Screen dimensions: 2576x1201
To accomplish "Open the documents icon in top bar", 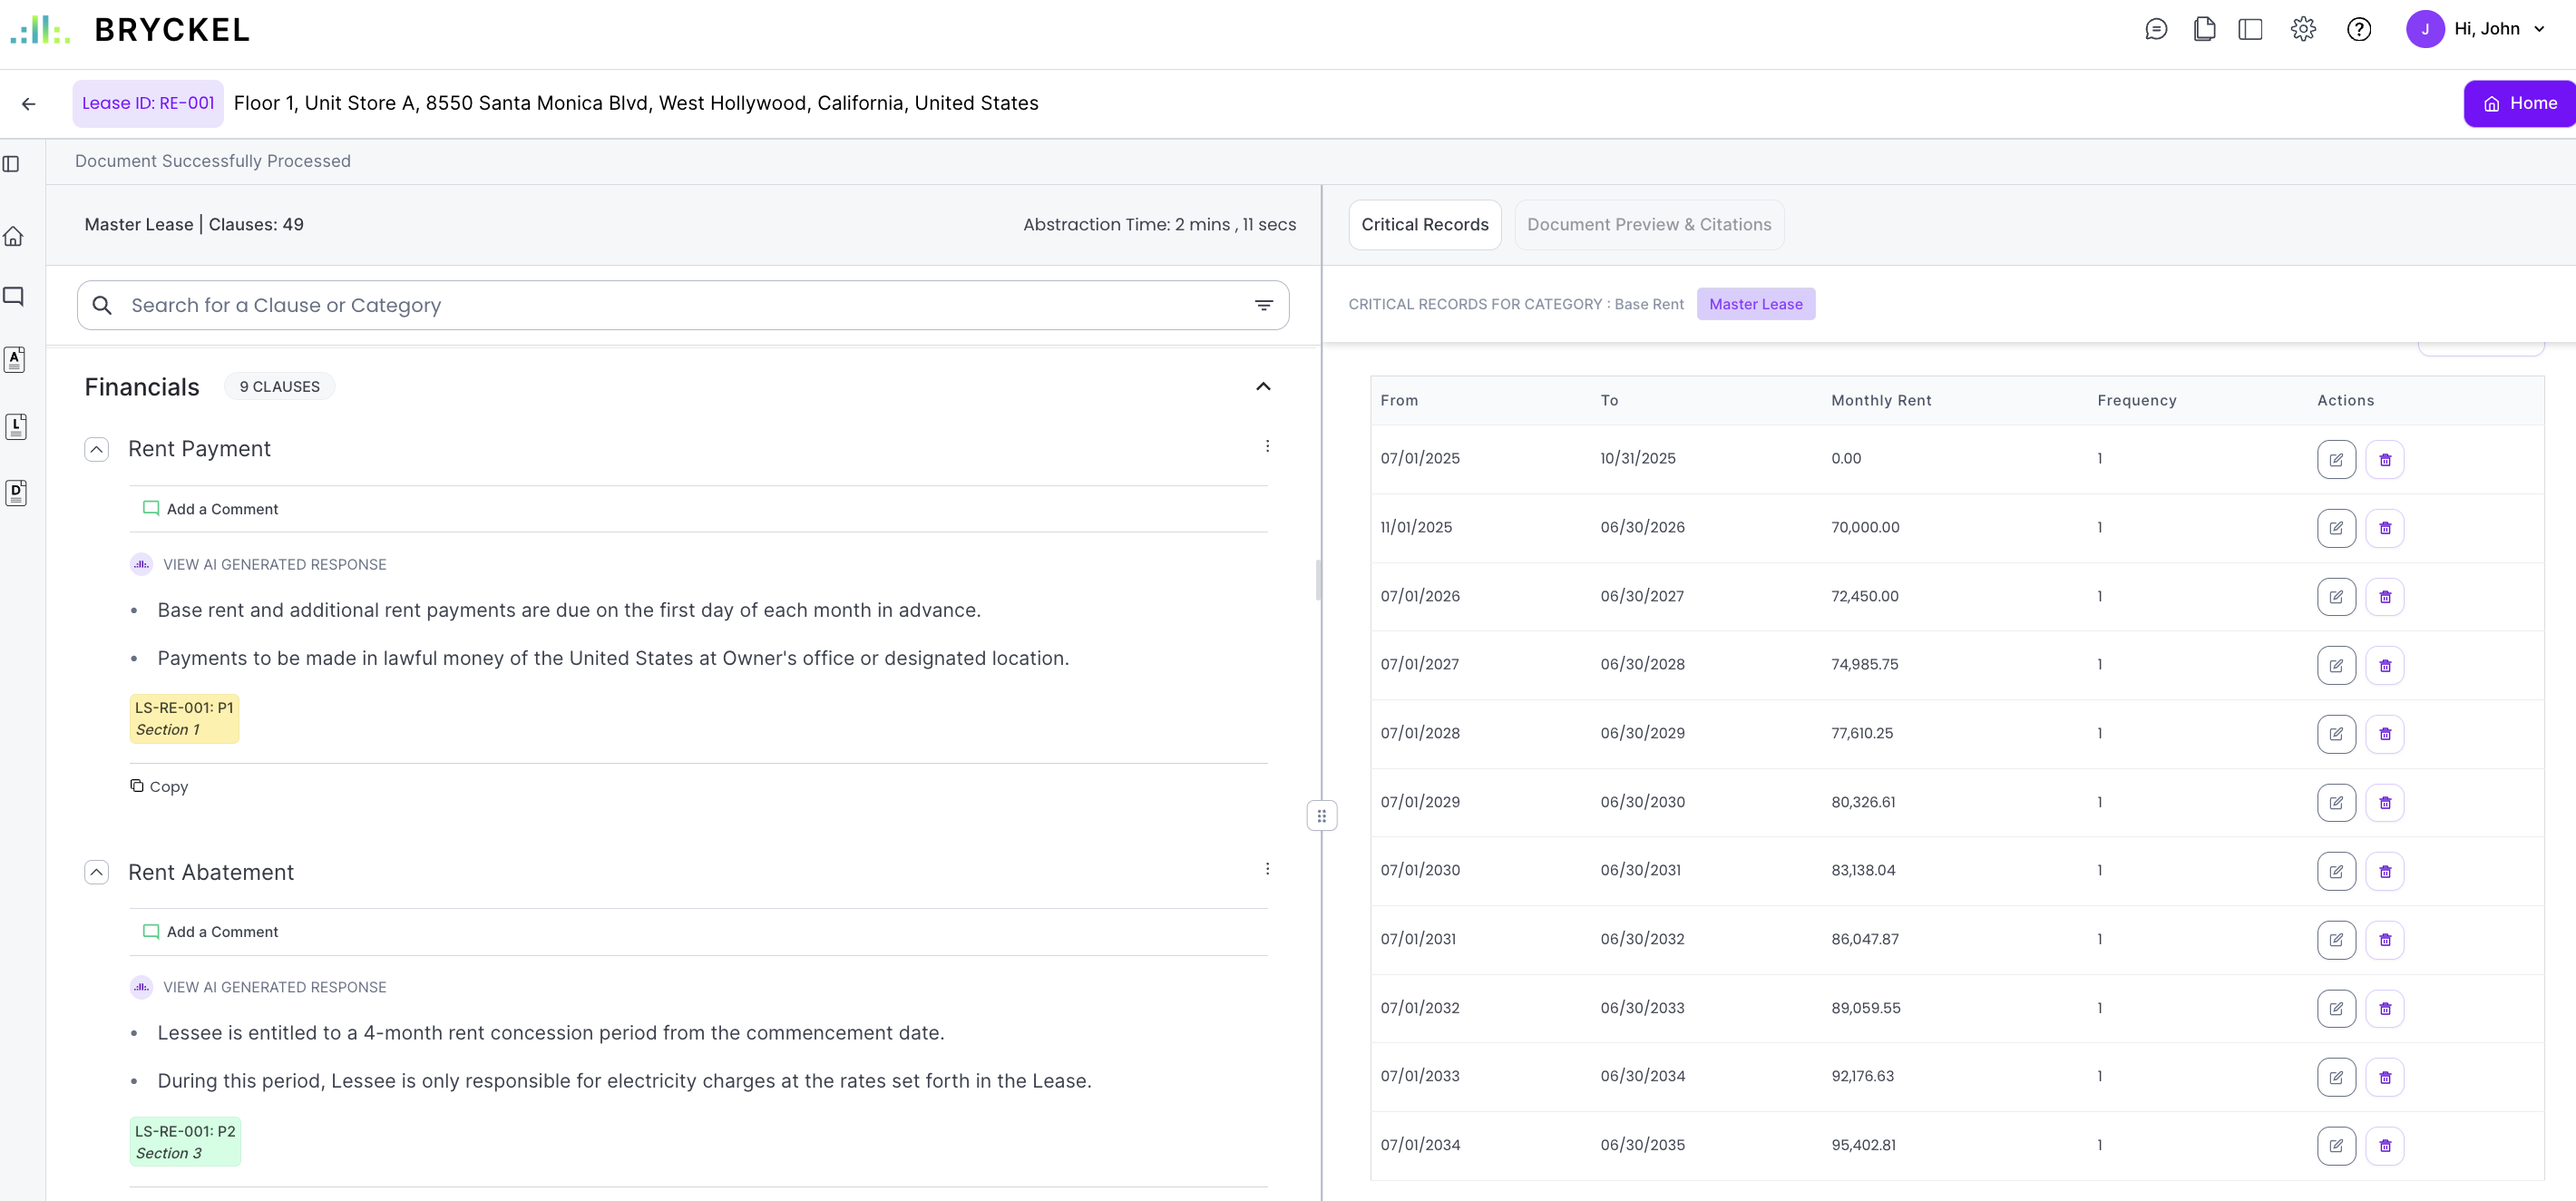I will tap(2204, 29).
